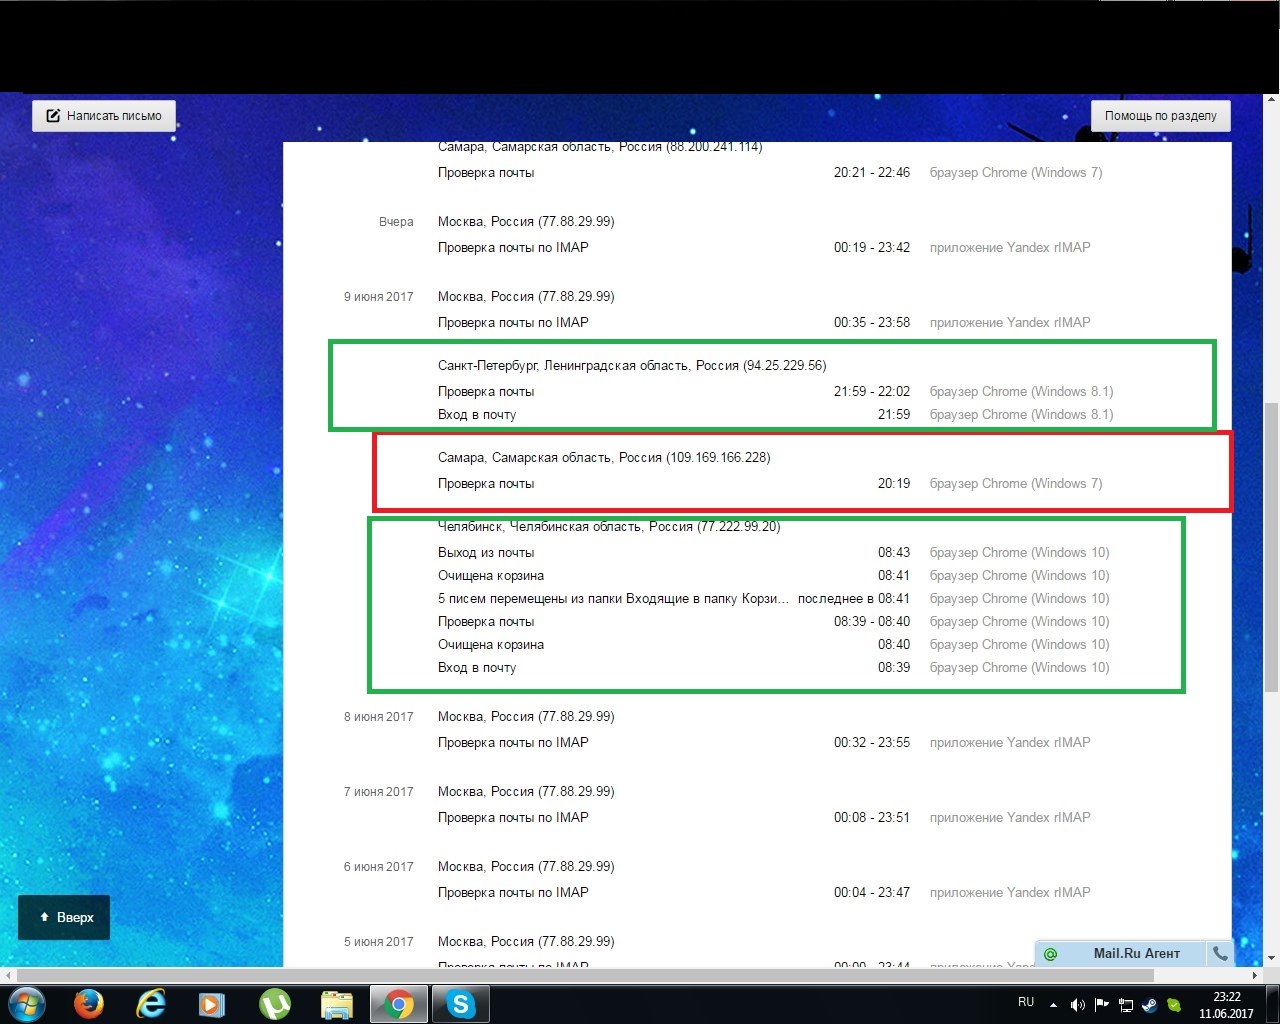
Task: Switch to Skype in the taskbar
Action: [461, 1004]
